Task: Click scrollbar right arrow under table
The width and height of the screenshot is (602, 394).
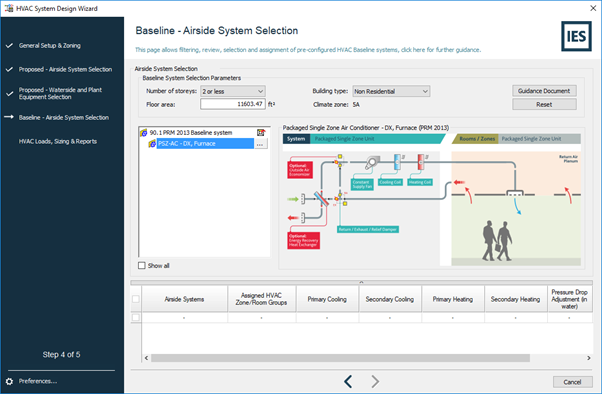Action: pos(589,358)
